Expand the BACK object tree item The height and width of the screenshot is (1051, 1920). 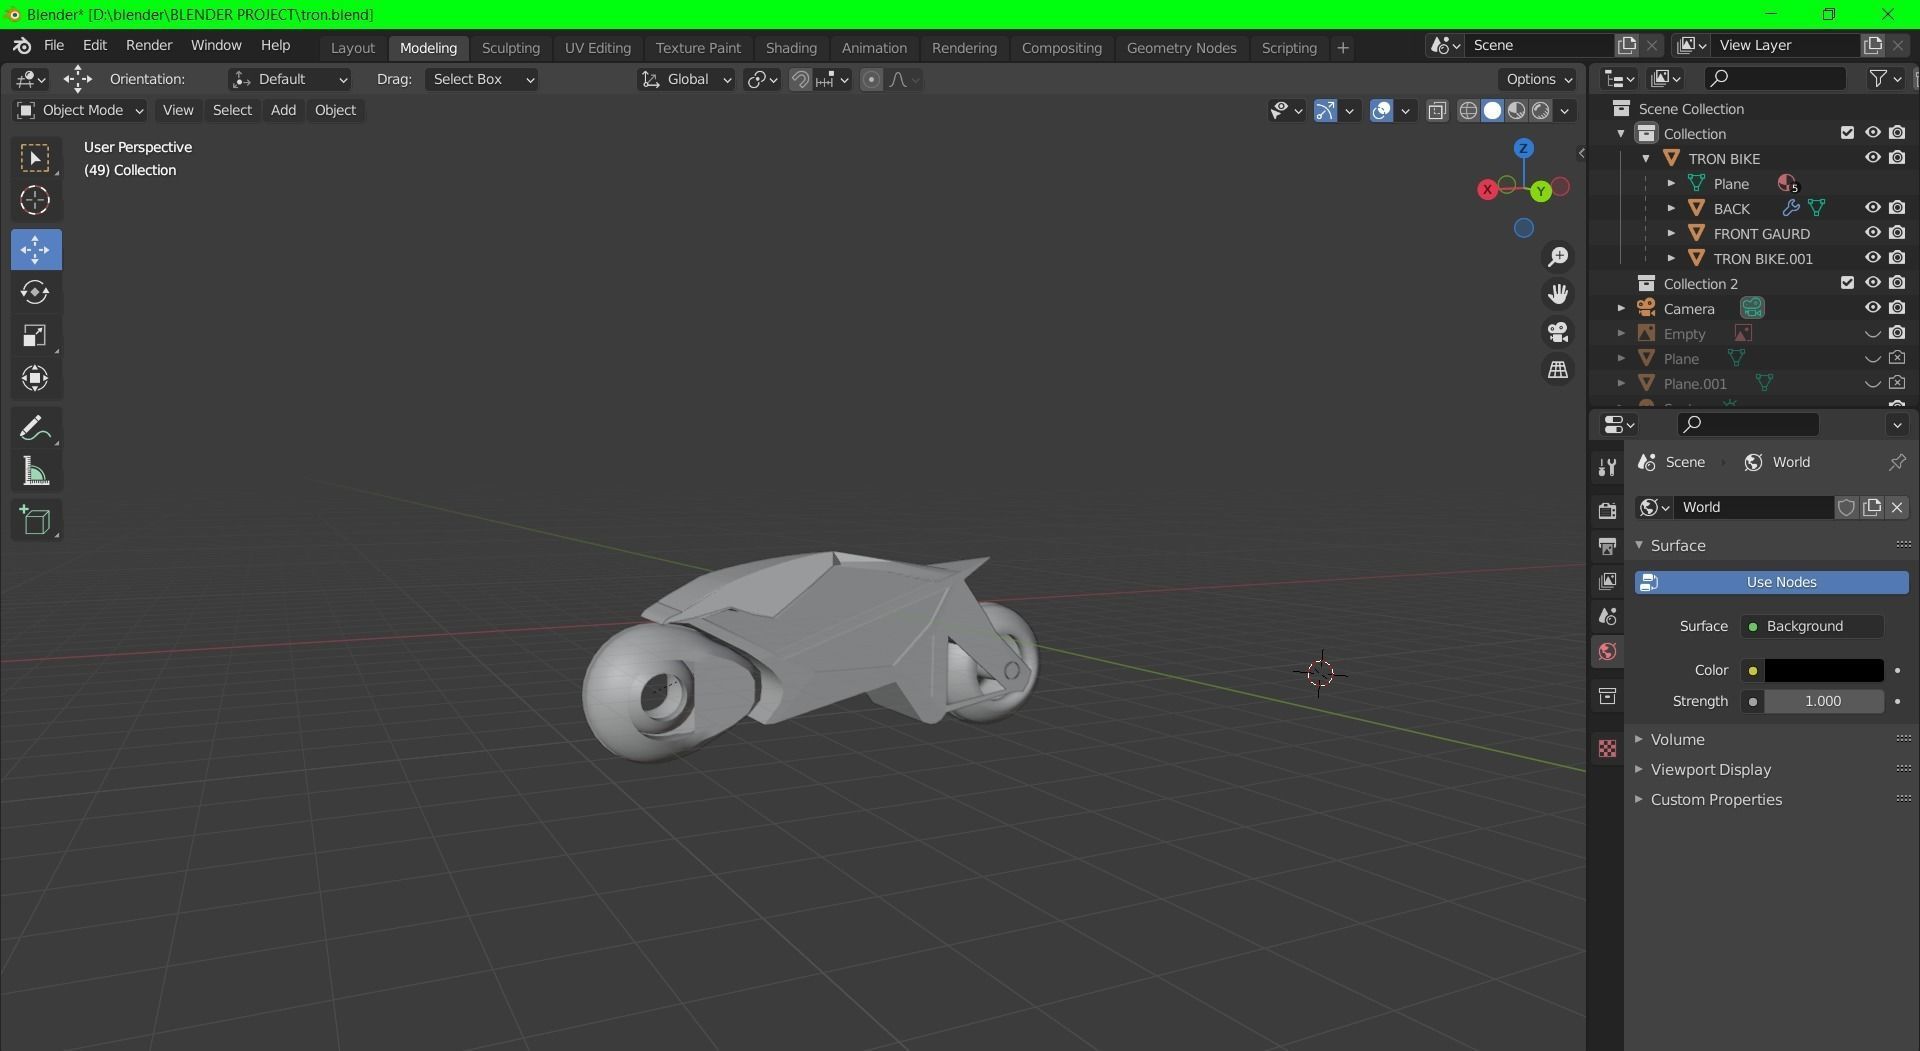click(x=1671, y=208)
